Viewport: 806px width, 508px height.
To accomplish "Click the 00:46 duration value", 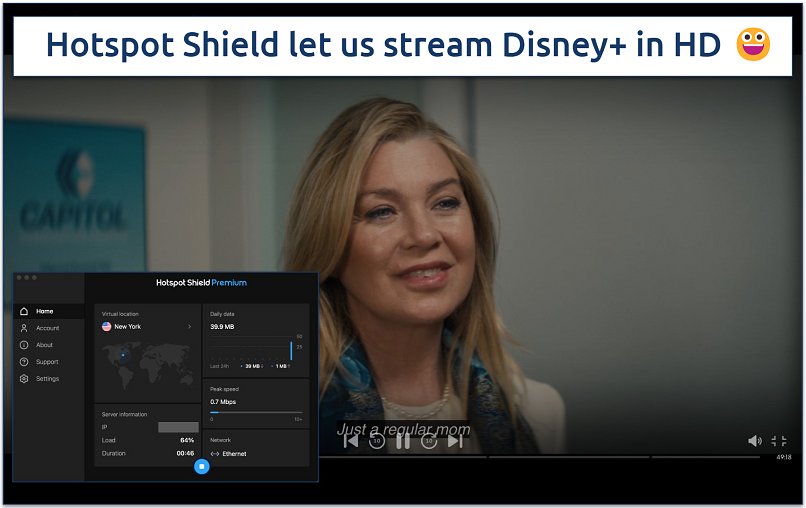I will (x=185, y=453).
